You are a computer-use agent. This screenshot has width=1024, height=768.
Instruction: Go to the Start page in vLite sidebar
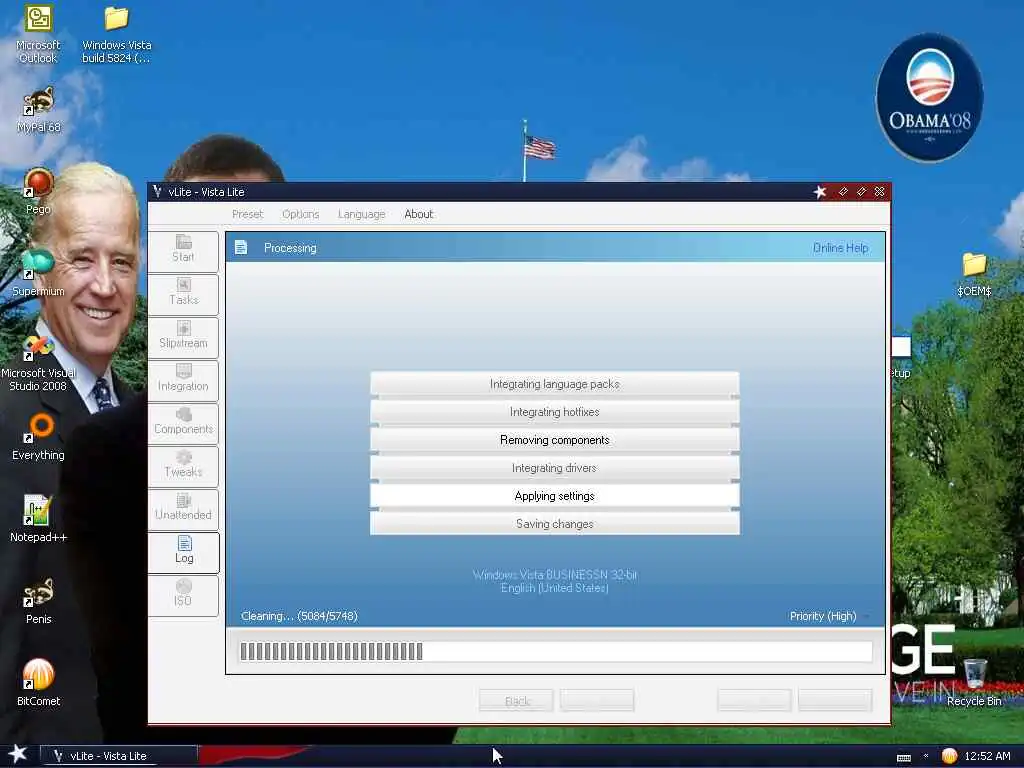click(184, 251)
